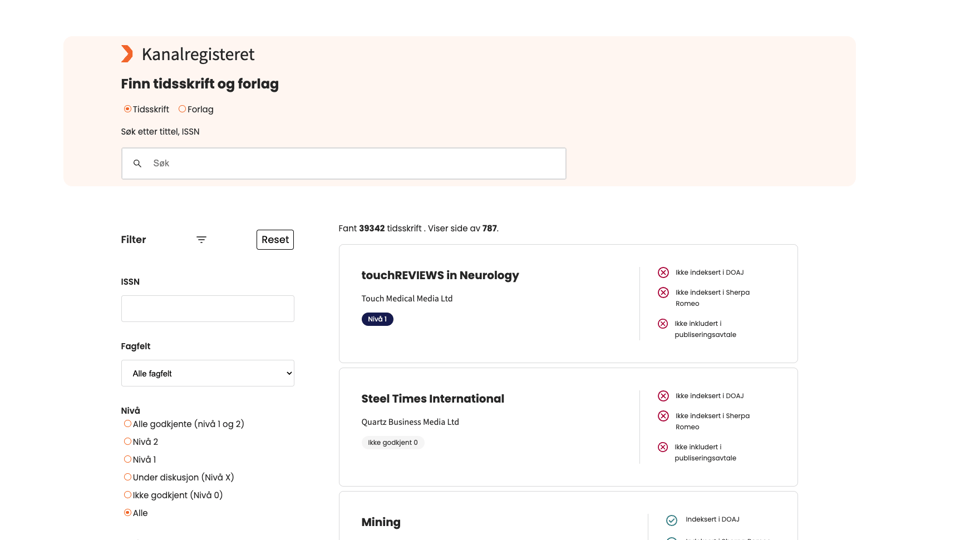The height and width of the screenshot is (540, 960).
Task: Open touchREVIEWS in Neurology journal entry
Action: point(440,276)
